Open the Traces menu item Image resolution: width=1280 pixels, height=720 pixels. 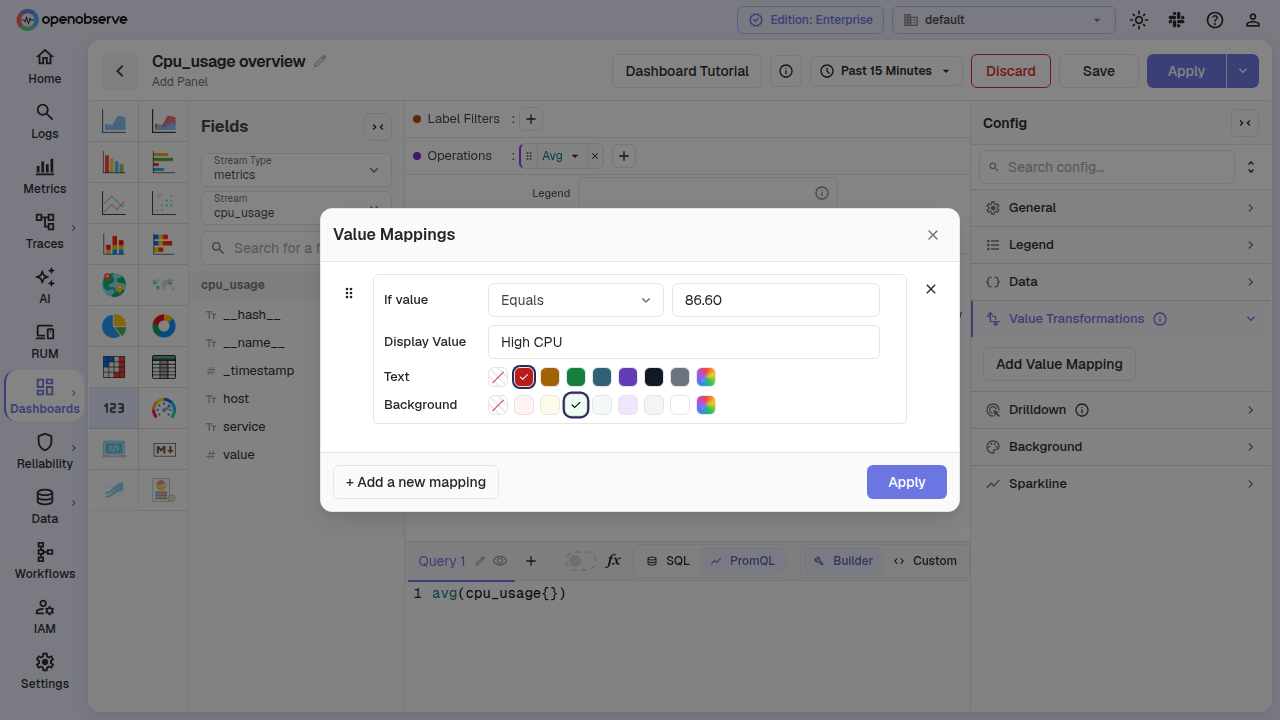(x=45, y=231)
